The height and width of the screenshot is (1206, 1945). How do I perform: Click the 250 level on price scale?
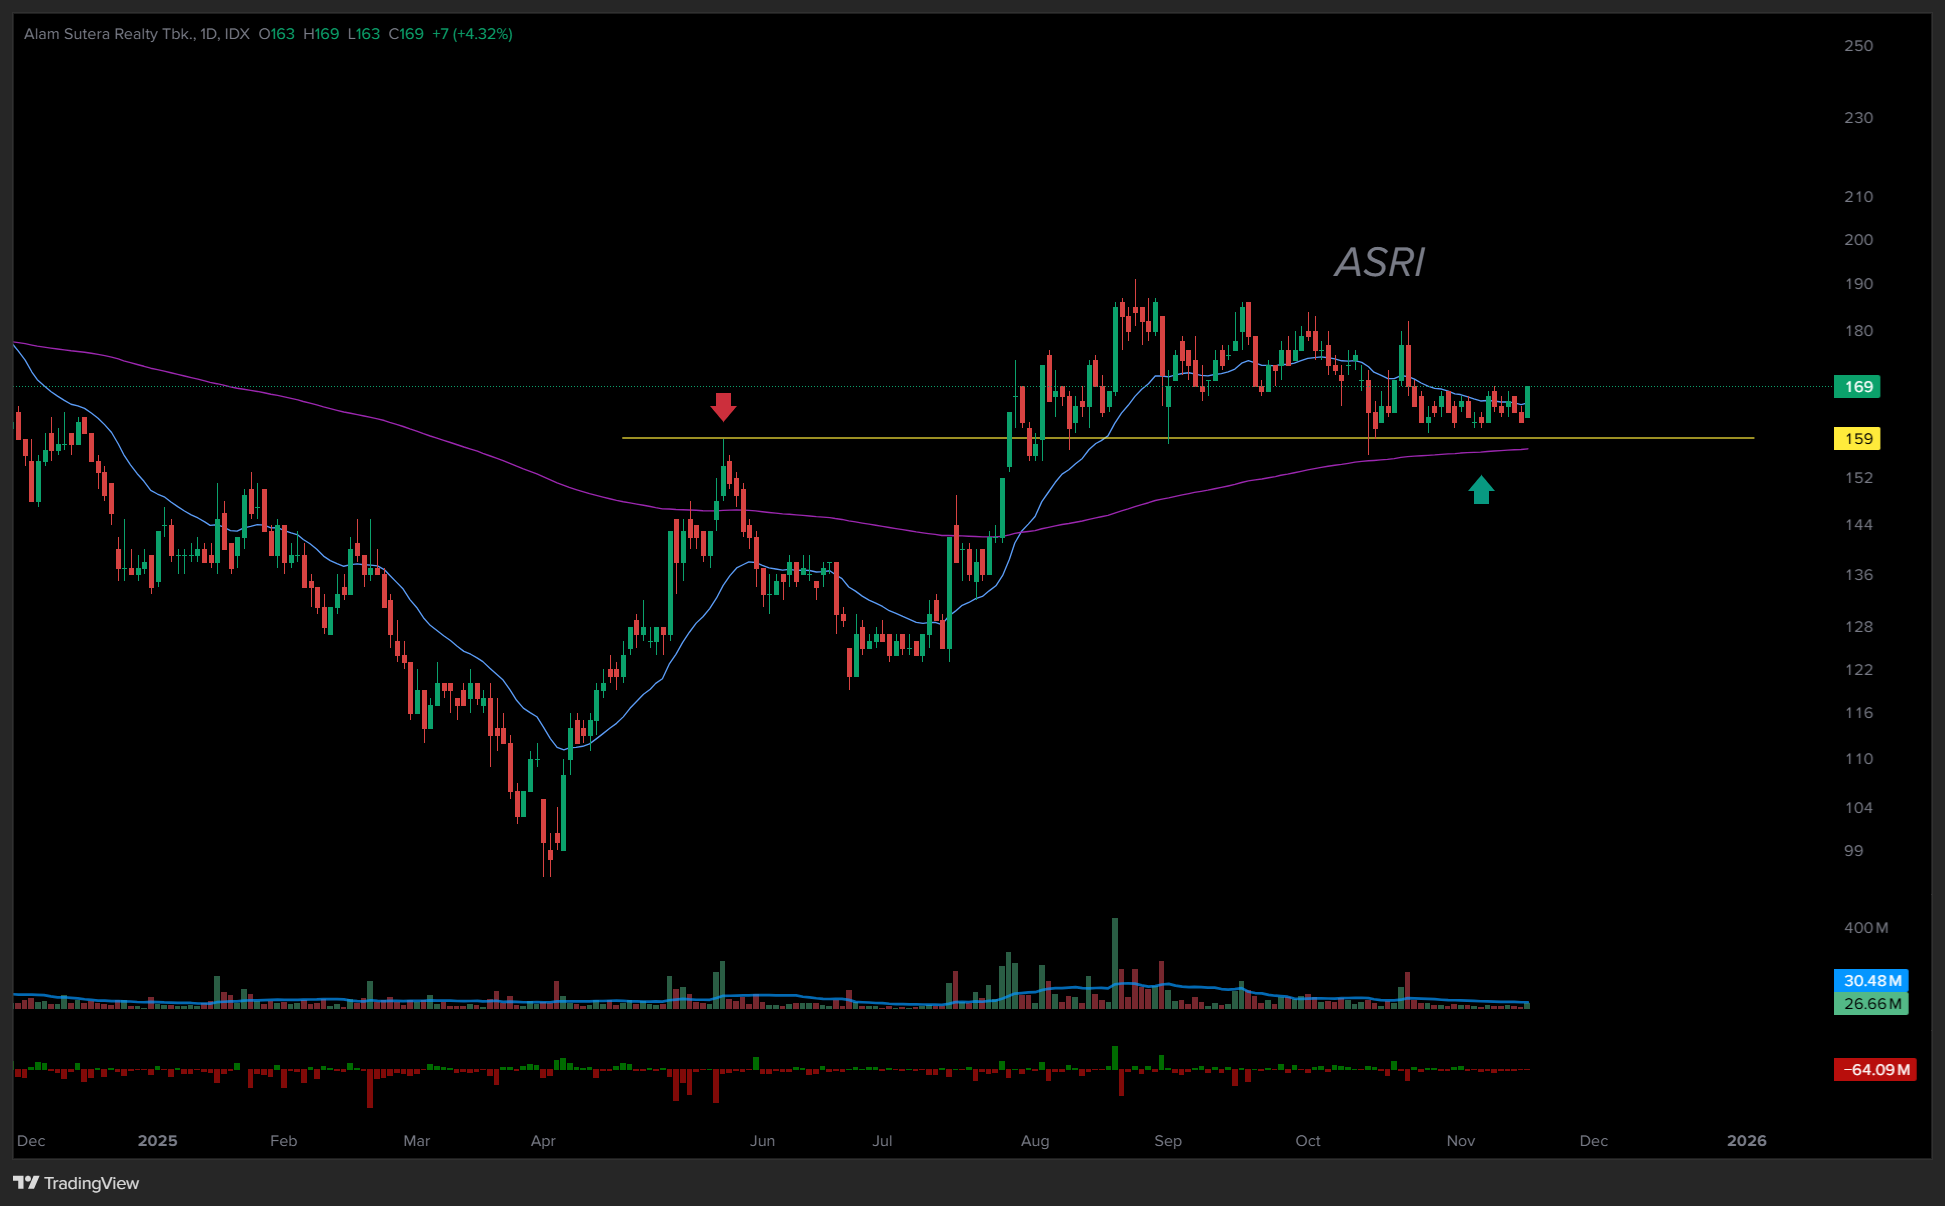pyautogui.click(x=1858, y=46)
